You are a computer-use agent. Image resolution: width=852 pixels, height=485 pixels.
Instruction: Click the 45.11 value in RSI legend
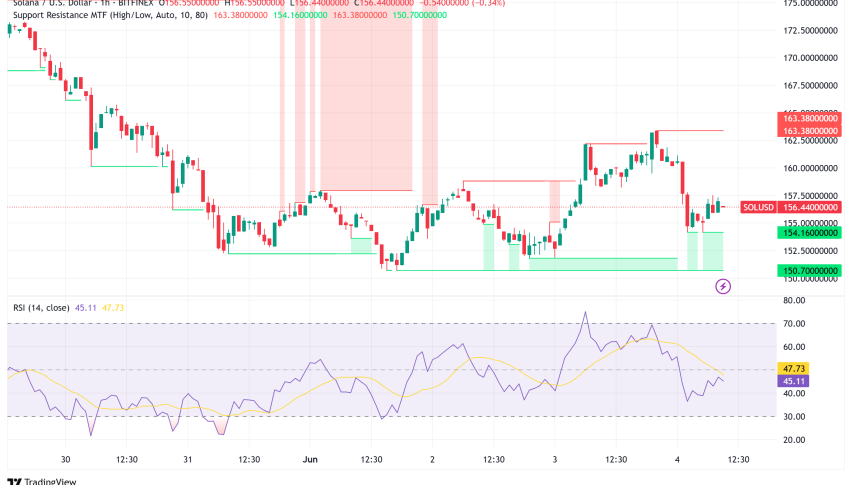(85, 308)
